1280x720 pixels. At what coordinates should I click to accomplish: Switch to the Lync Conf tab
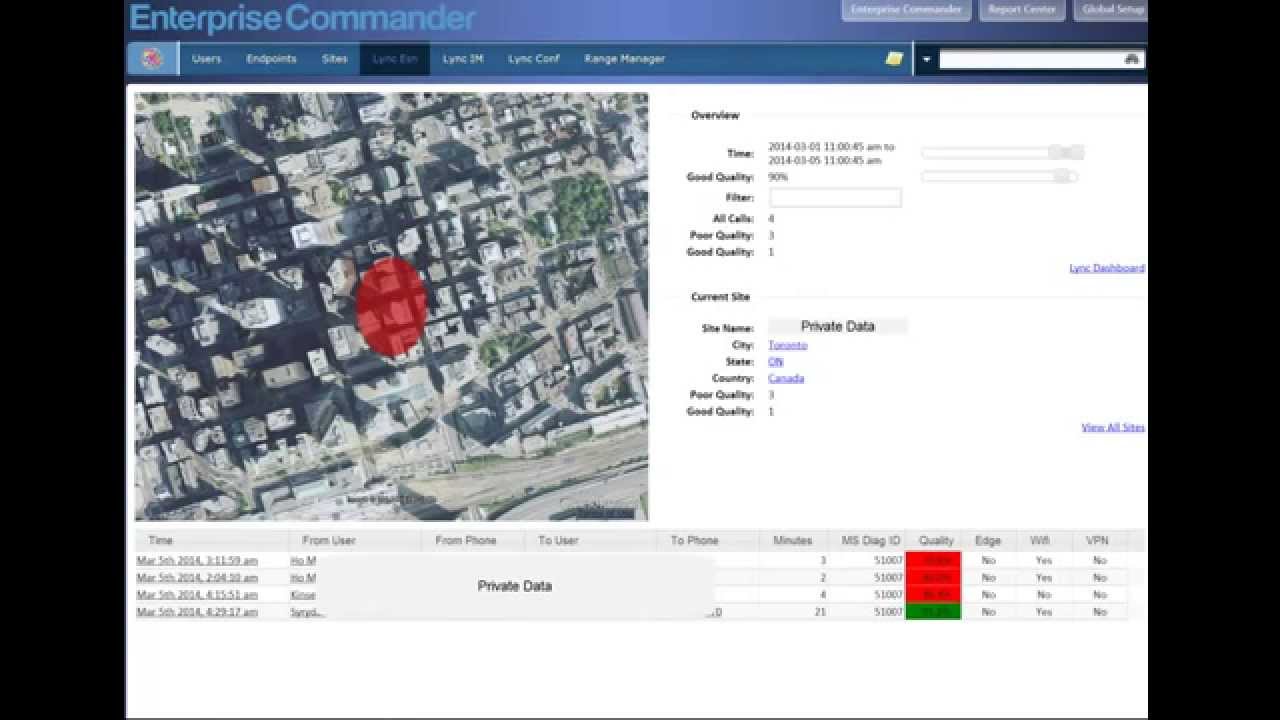[x=534, y=59]
